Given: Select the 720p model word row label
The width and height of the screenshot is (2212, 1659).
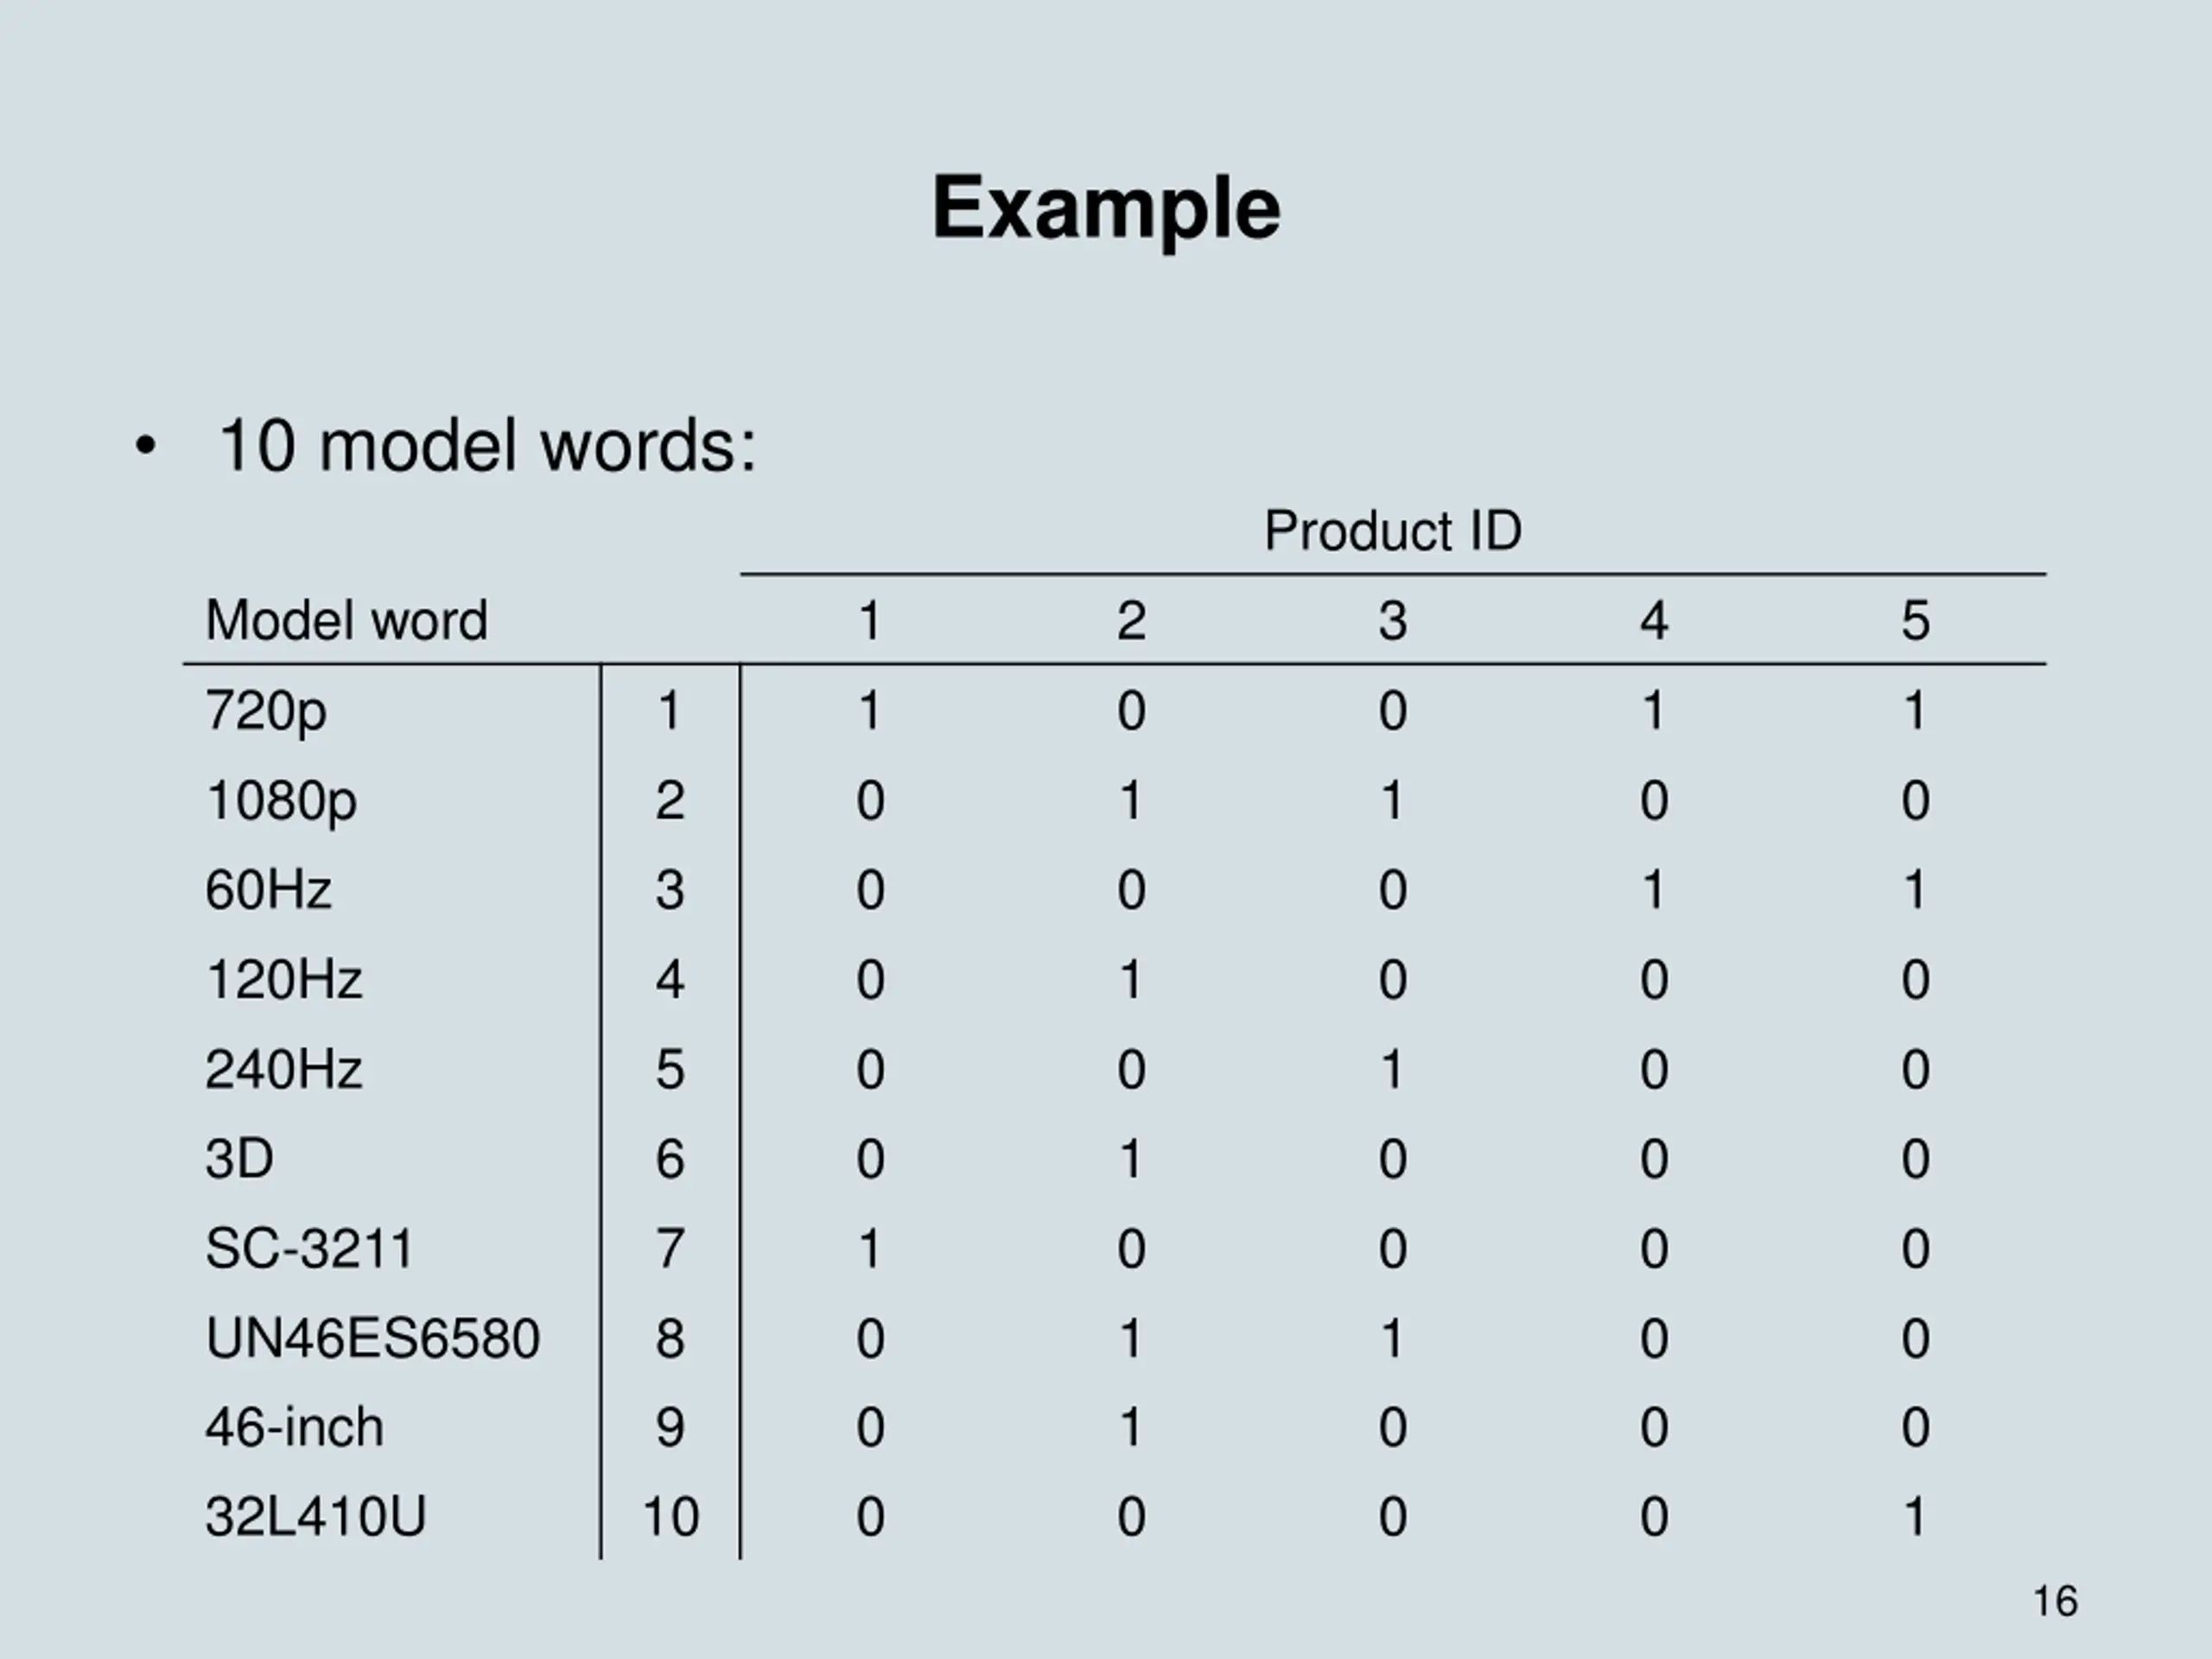Looking at the screenshot, I should (x=265, y=712).
